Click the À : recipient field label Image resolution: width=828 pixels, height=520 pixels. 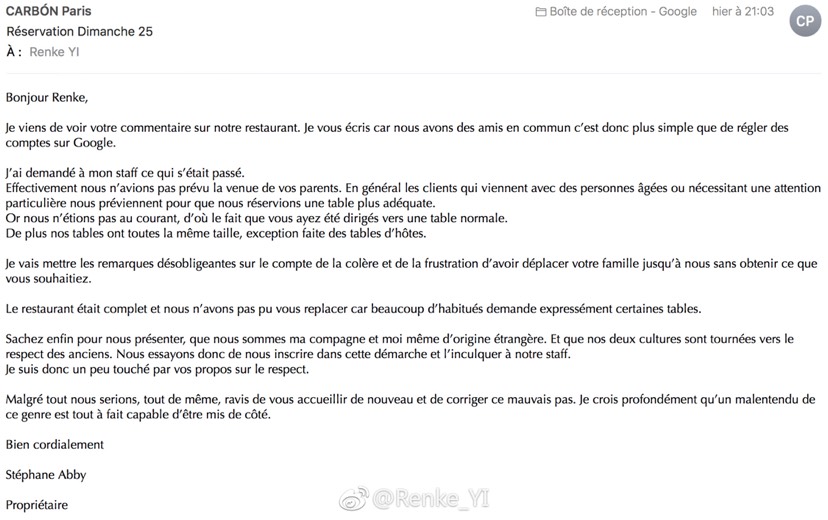pos(14,52)
